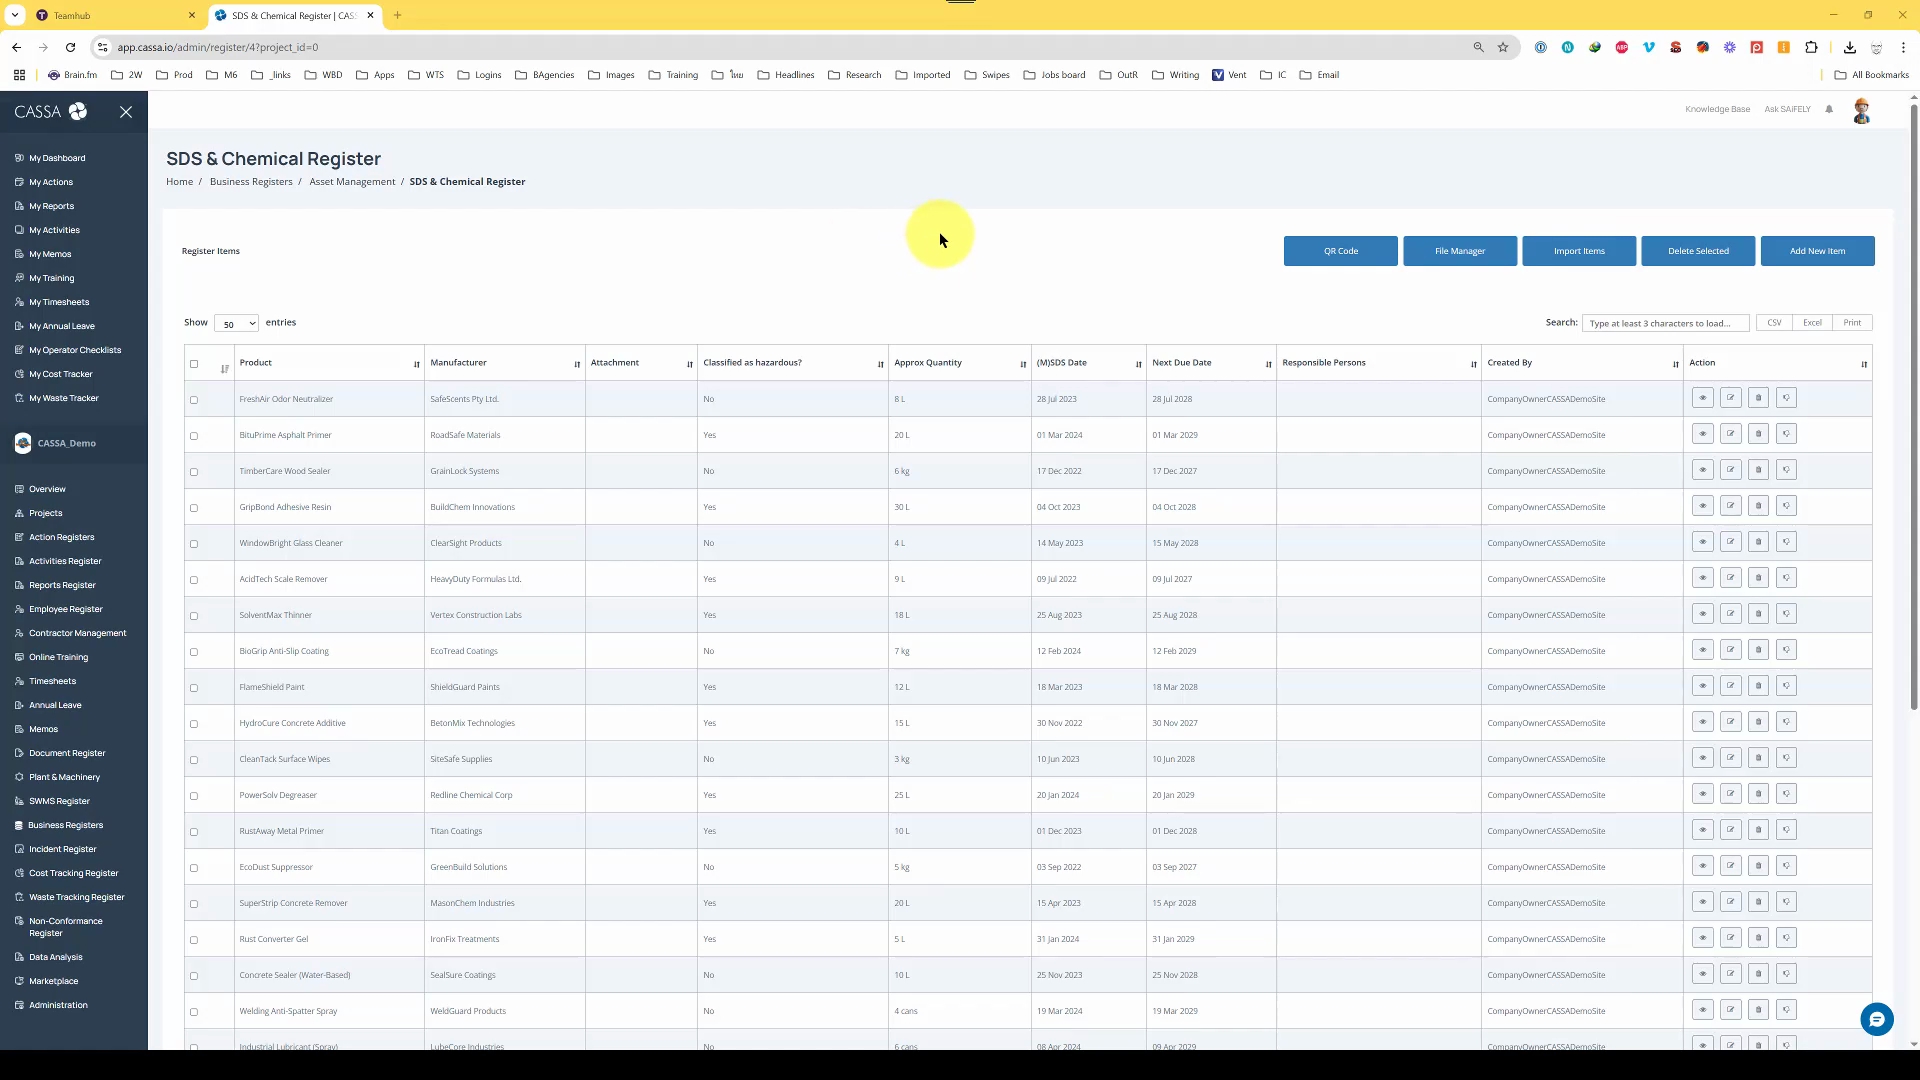Screen dimensions: 1920x1080
Task: Open the notifications bell icon
Action: [1829, 109]
